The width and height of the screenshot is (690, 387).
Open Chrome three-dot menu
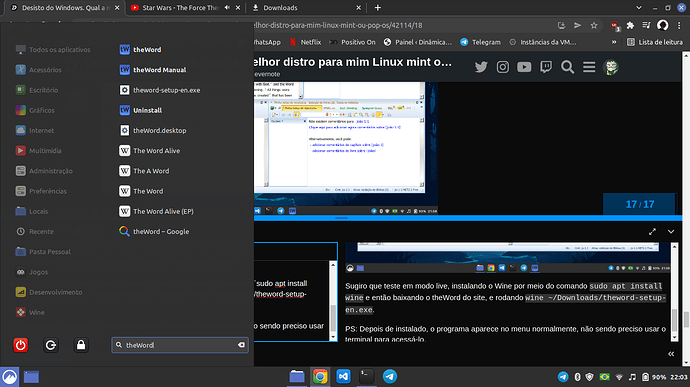click(679, 26)
